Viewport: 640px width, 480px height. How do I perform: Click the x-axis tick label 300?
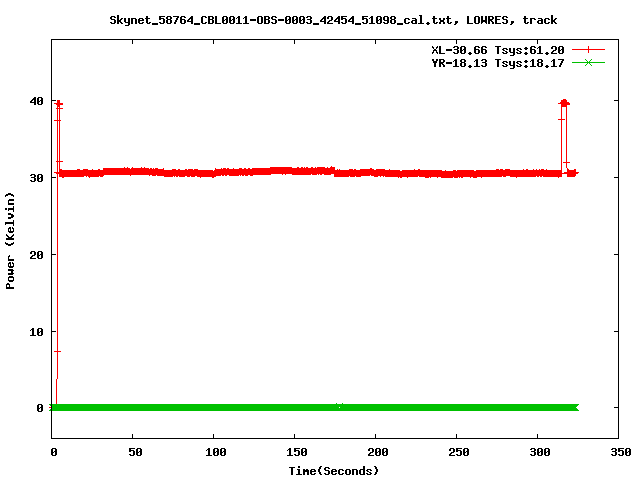pos(540,452)
